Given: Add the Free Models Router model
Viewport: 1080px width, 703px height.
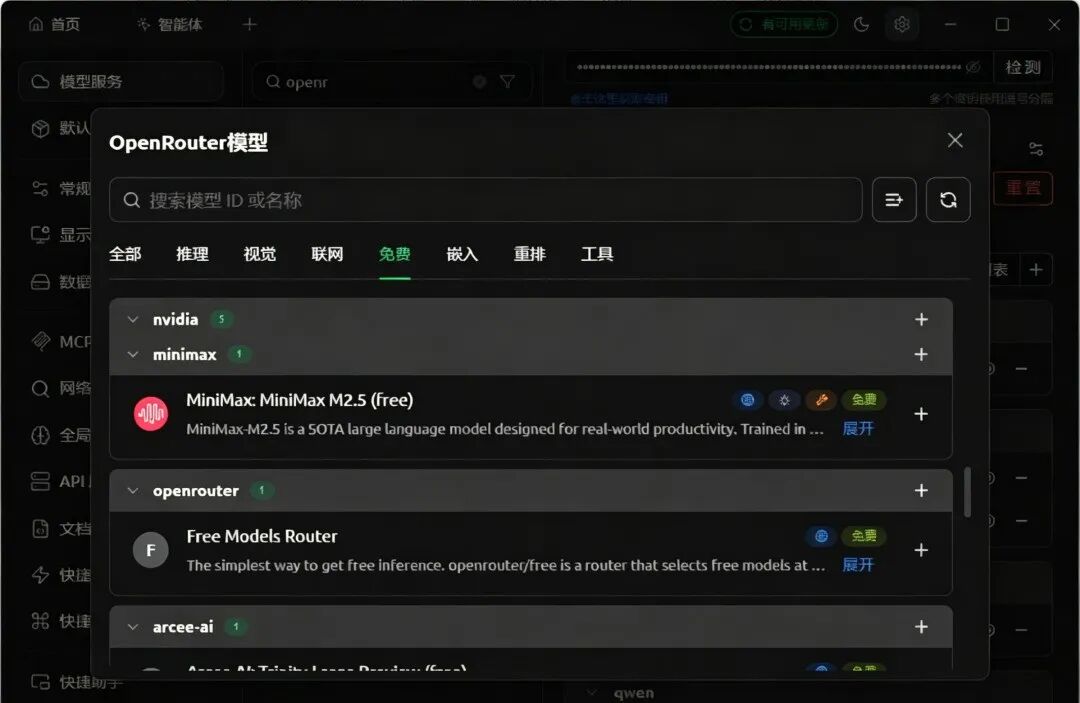Looking at the screenshot, I should 921,550.
